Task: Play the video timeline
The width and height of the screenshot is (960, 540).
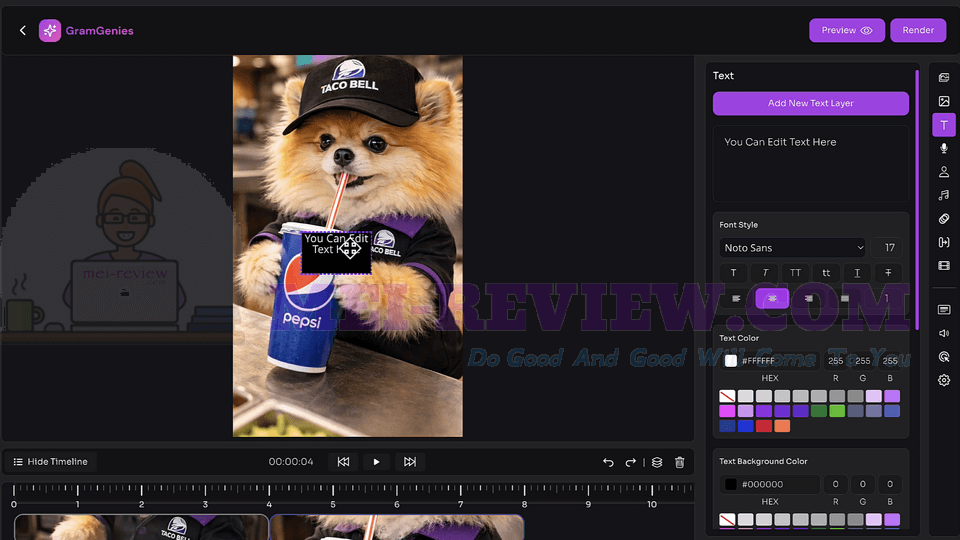Action: click(377, 462)
